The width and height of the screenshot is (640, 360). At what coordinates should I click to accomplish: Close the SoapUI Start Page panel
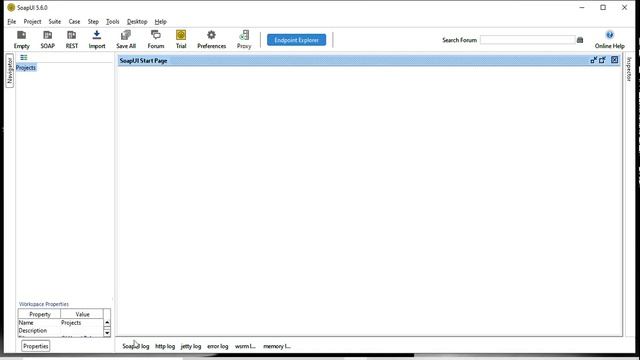pyautogui.click(x=614, y=60)
